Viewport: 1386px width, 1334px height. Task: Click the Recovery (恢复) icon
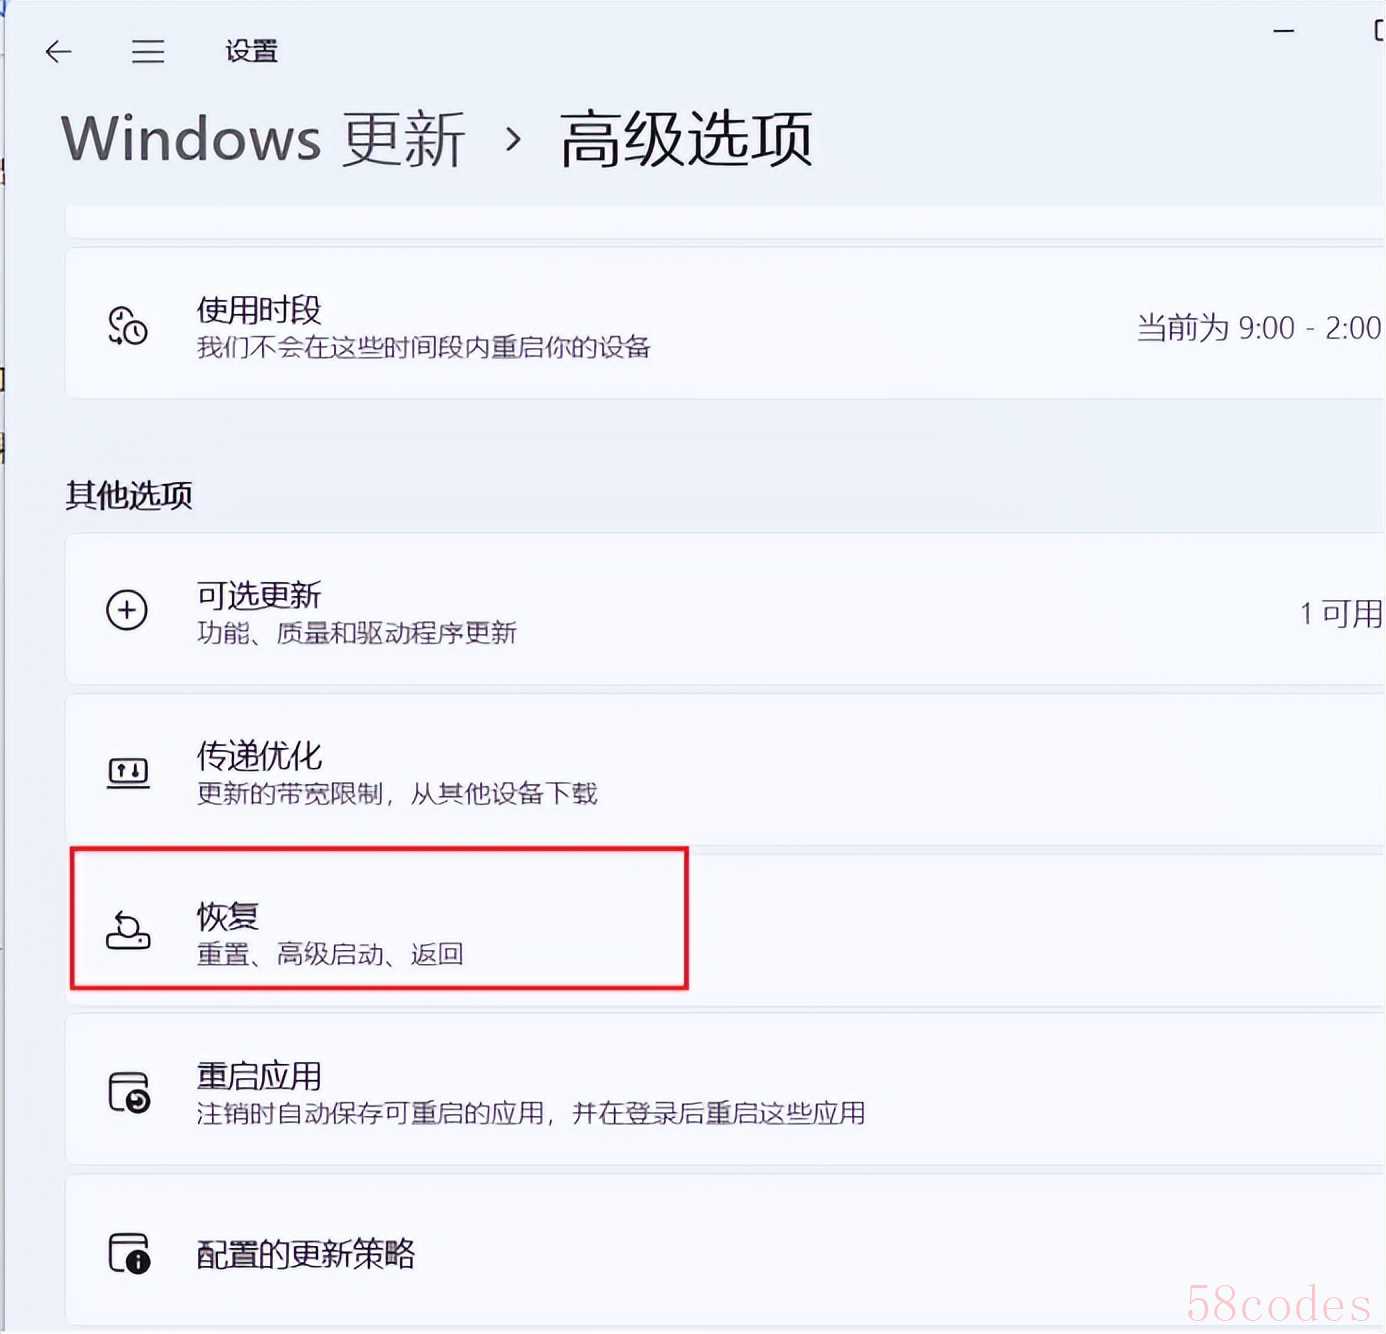pos(128,930)
